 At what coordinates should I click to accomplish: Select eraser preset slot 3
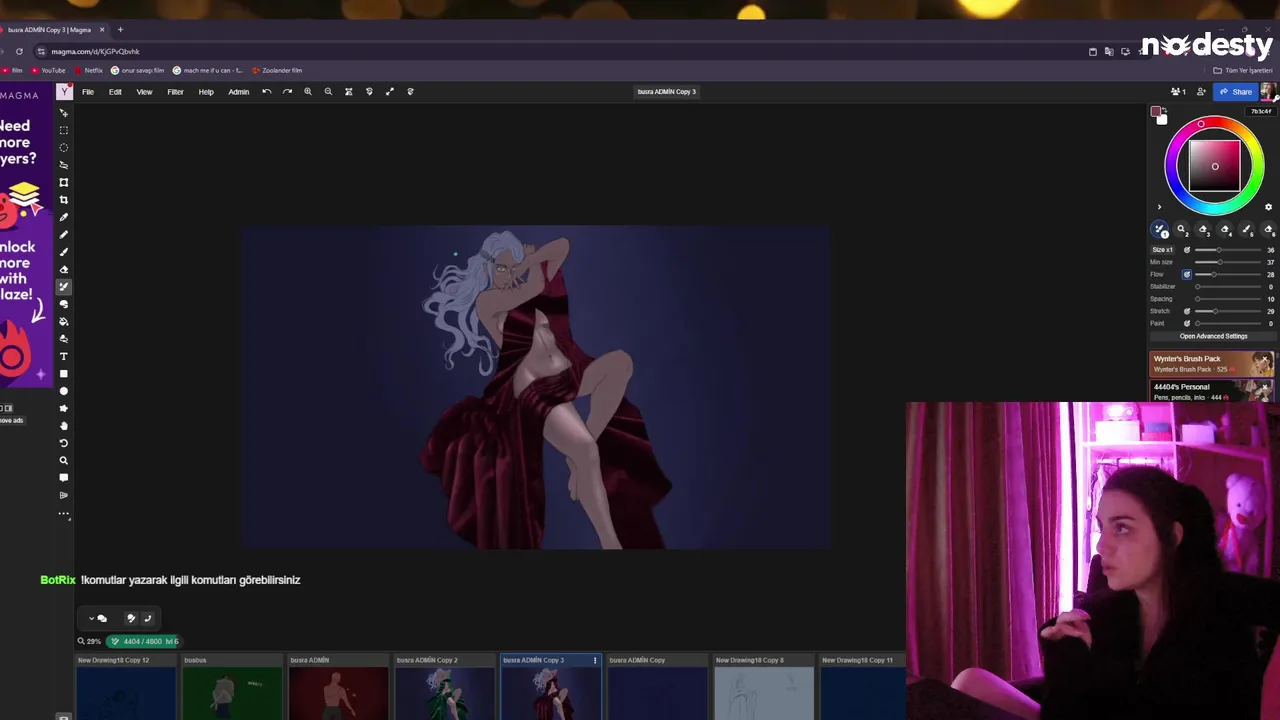(x=1204, y=230)
